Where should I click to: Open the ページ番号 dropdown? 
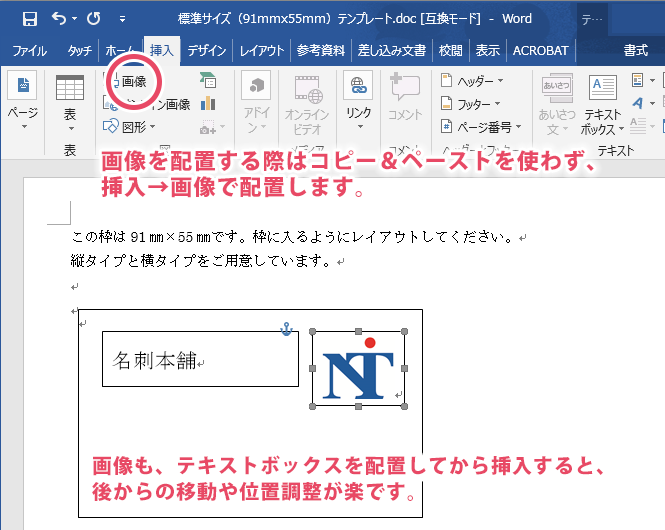pos(481,127)
